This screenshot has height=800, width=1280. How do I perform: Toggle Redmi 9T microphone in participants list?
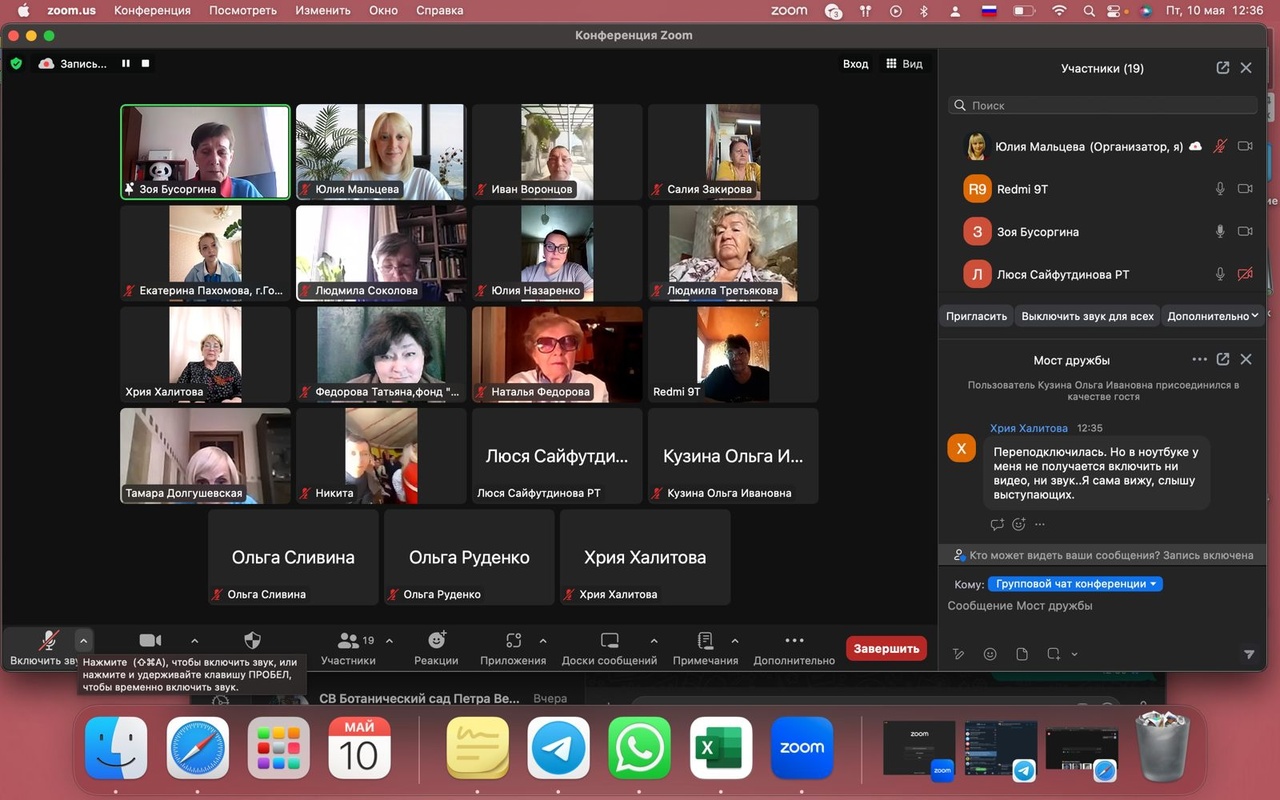click(1220, 189)
